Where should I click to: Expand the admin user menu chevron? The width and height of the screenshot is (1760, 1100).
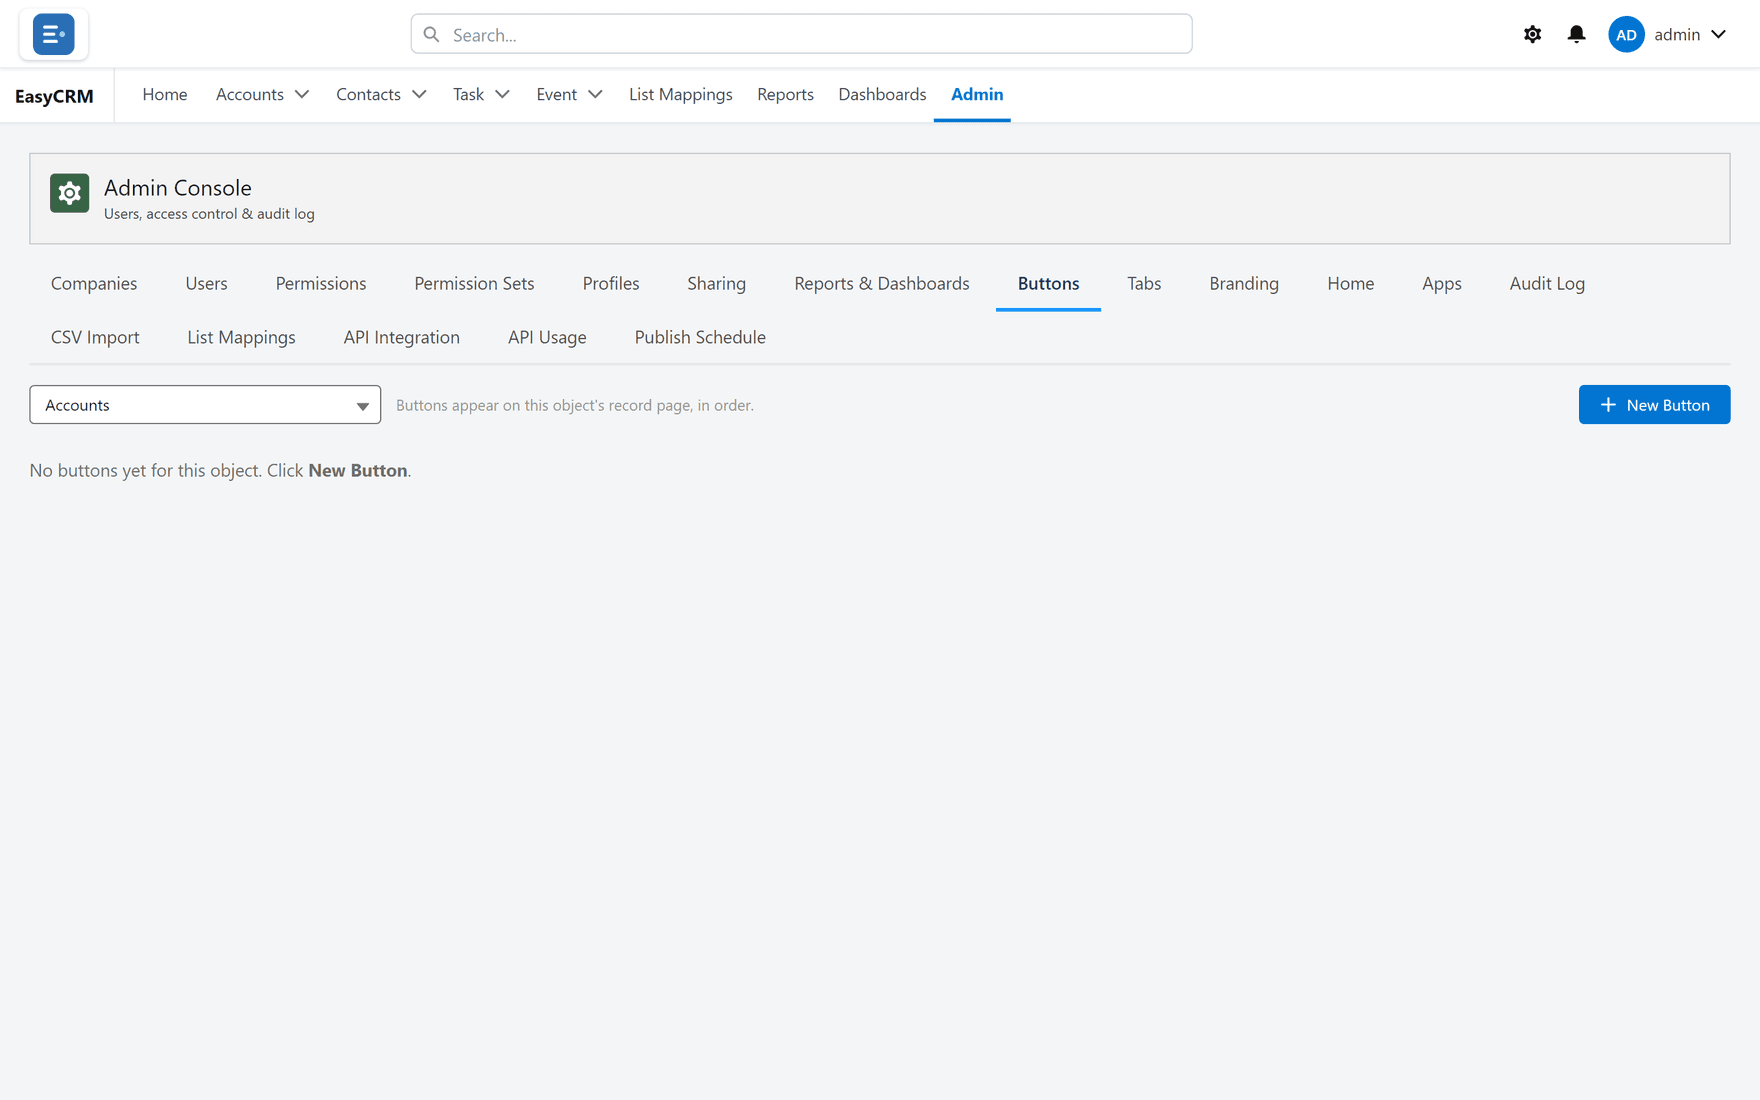(x=1718, y=34)
